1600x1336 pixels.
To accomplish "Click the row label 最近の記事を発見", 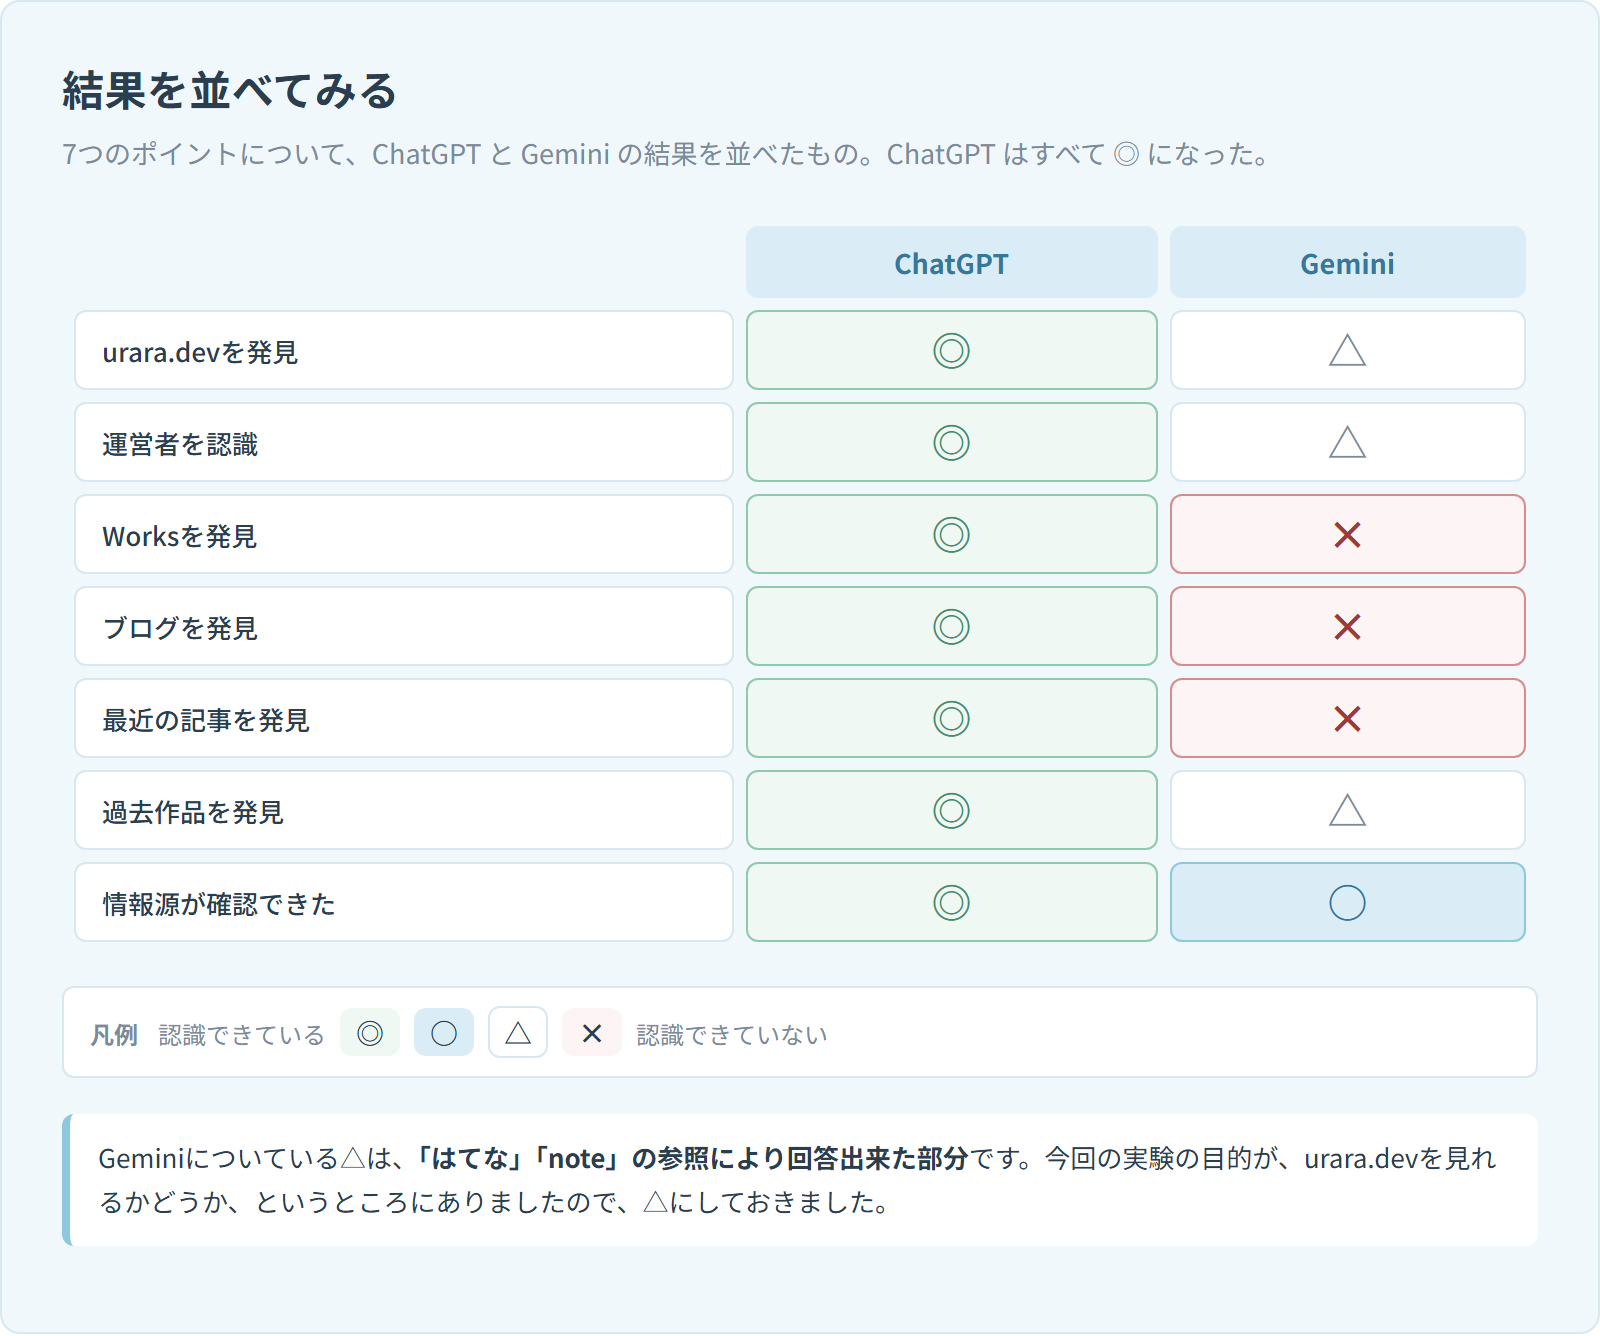I will (404, 719).
